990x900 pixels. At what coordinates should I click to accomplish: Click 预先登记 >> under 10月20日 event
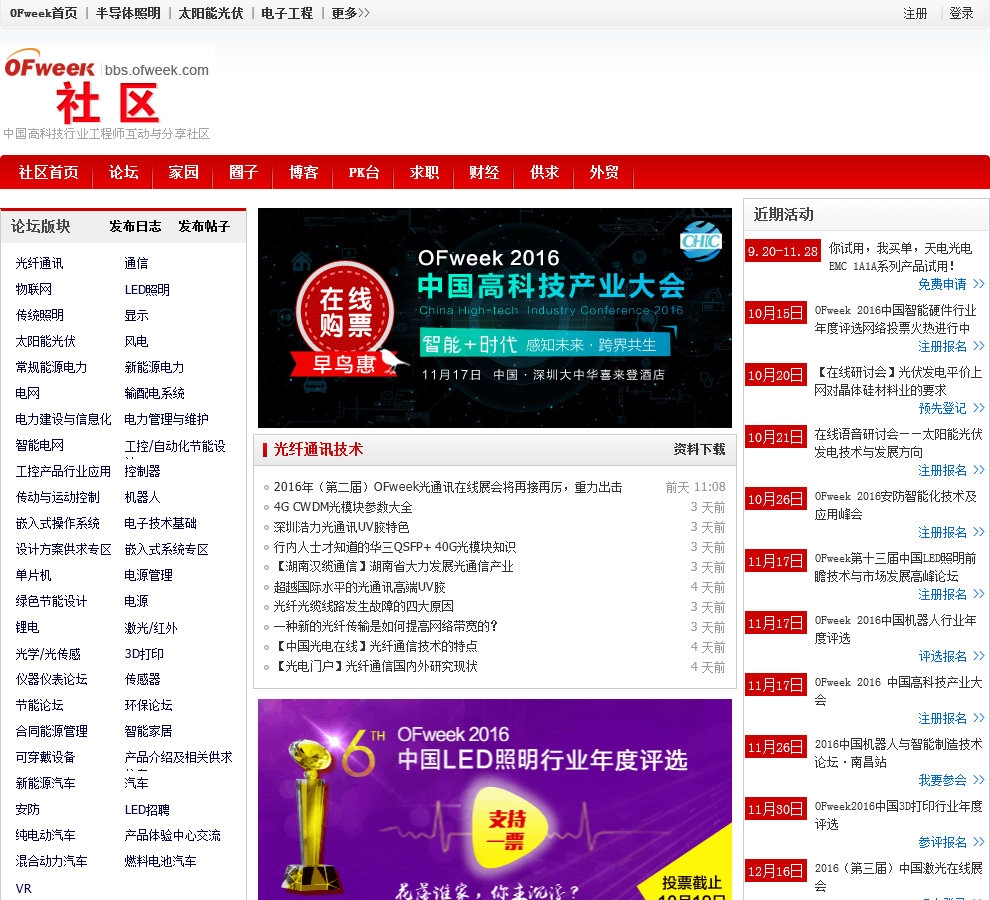951,408
